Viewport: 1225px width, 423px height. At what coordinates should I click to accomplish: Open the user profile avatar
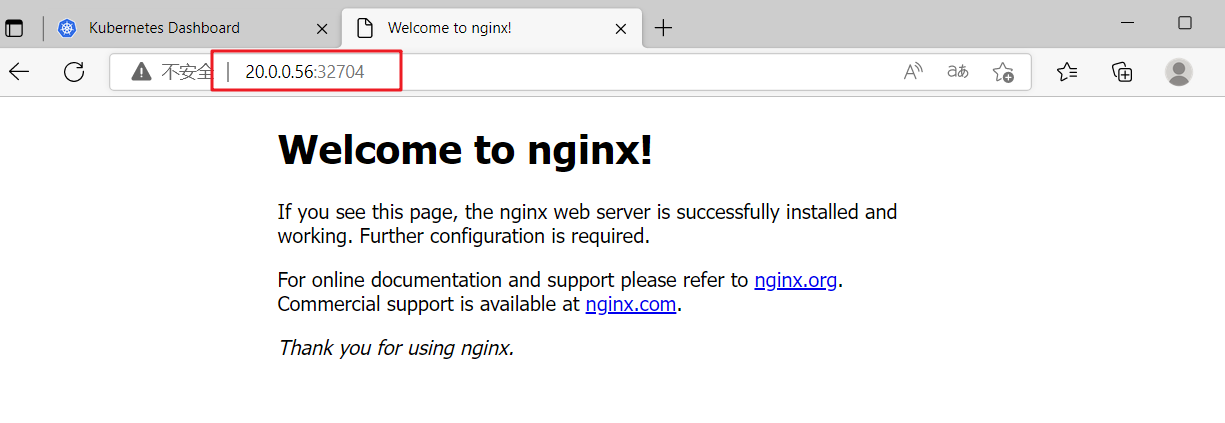tap(1179, 71)
